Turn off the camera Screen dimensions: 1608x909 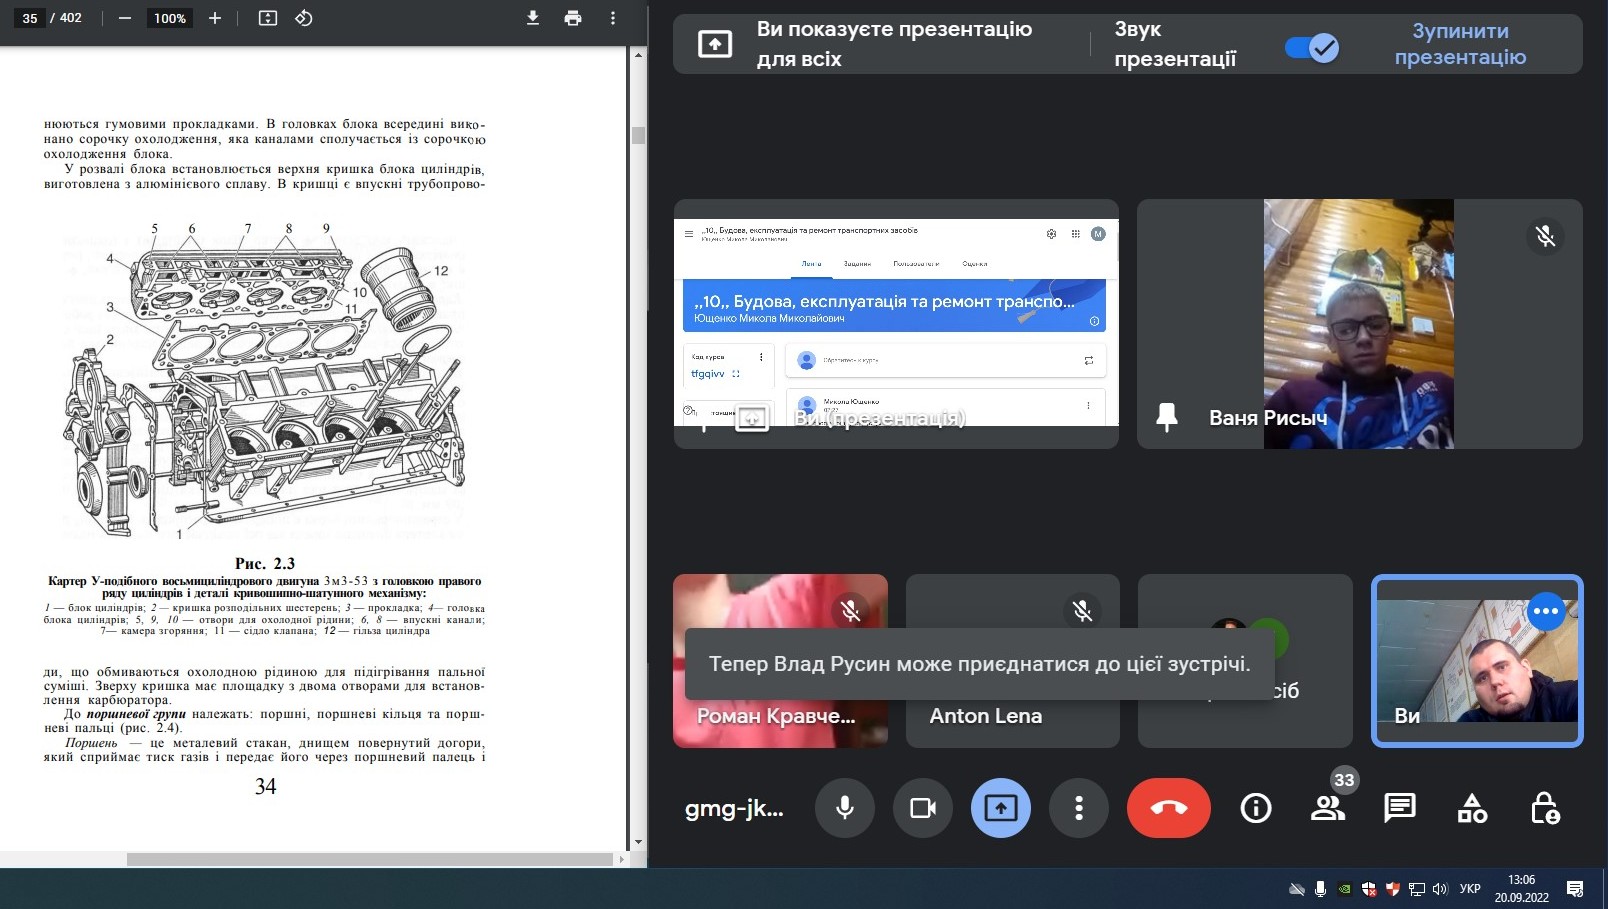pyautogui.click(x=923, y=808)
